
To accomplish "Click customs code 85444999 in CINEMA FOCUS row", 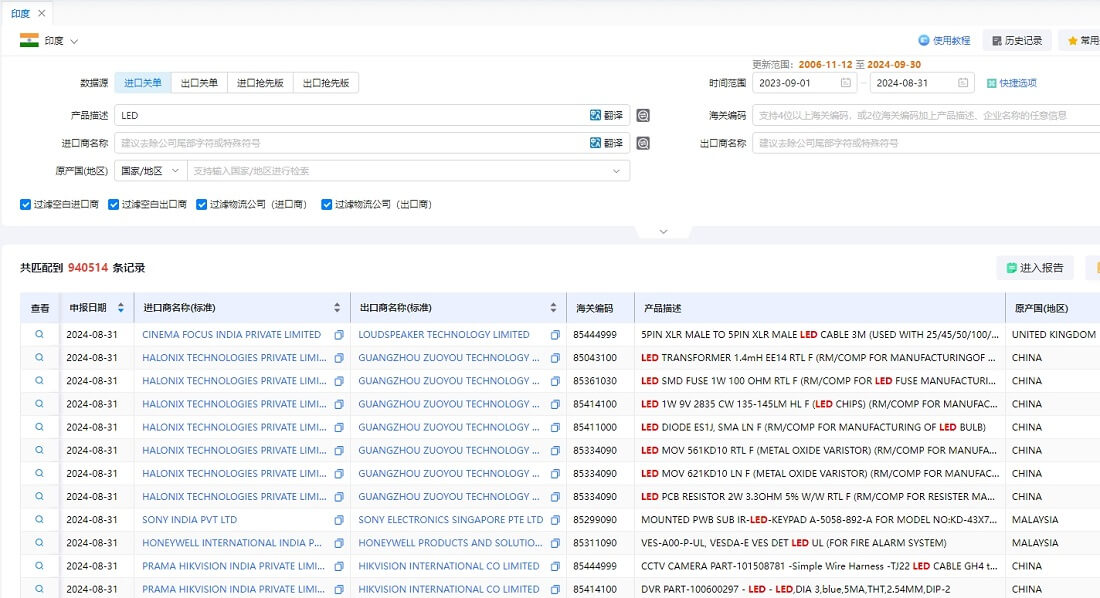I will click(595, 335).
